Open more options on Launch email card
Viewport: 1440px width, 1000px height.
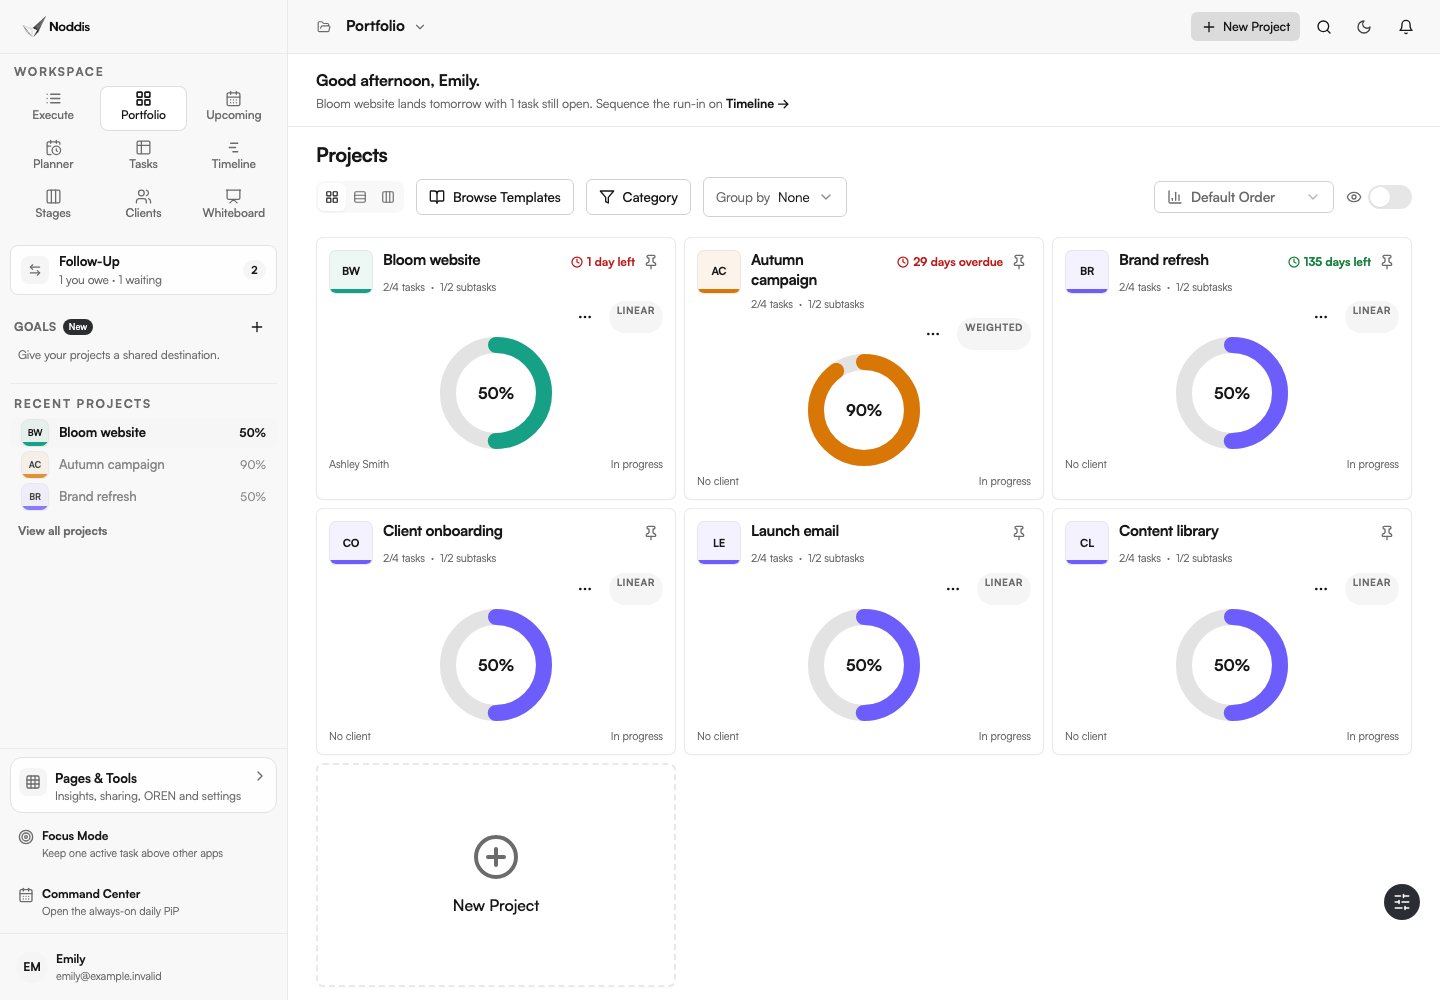(x=953, y=589)
